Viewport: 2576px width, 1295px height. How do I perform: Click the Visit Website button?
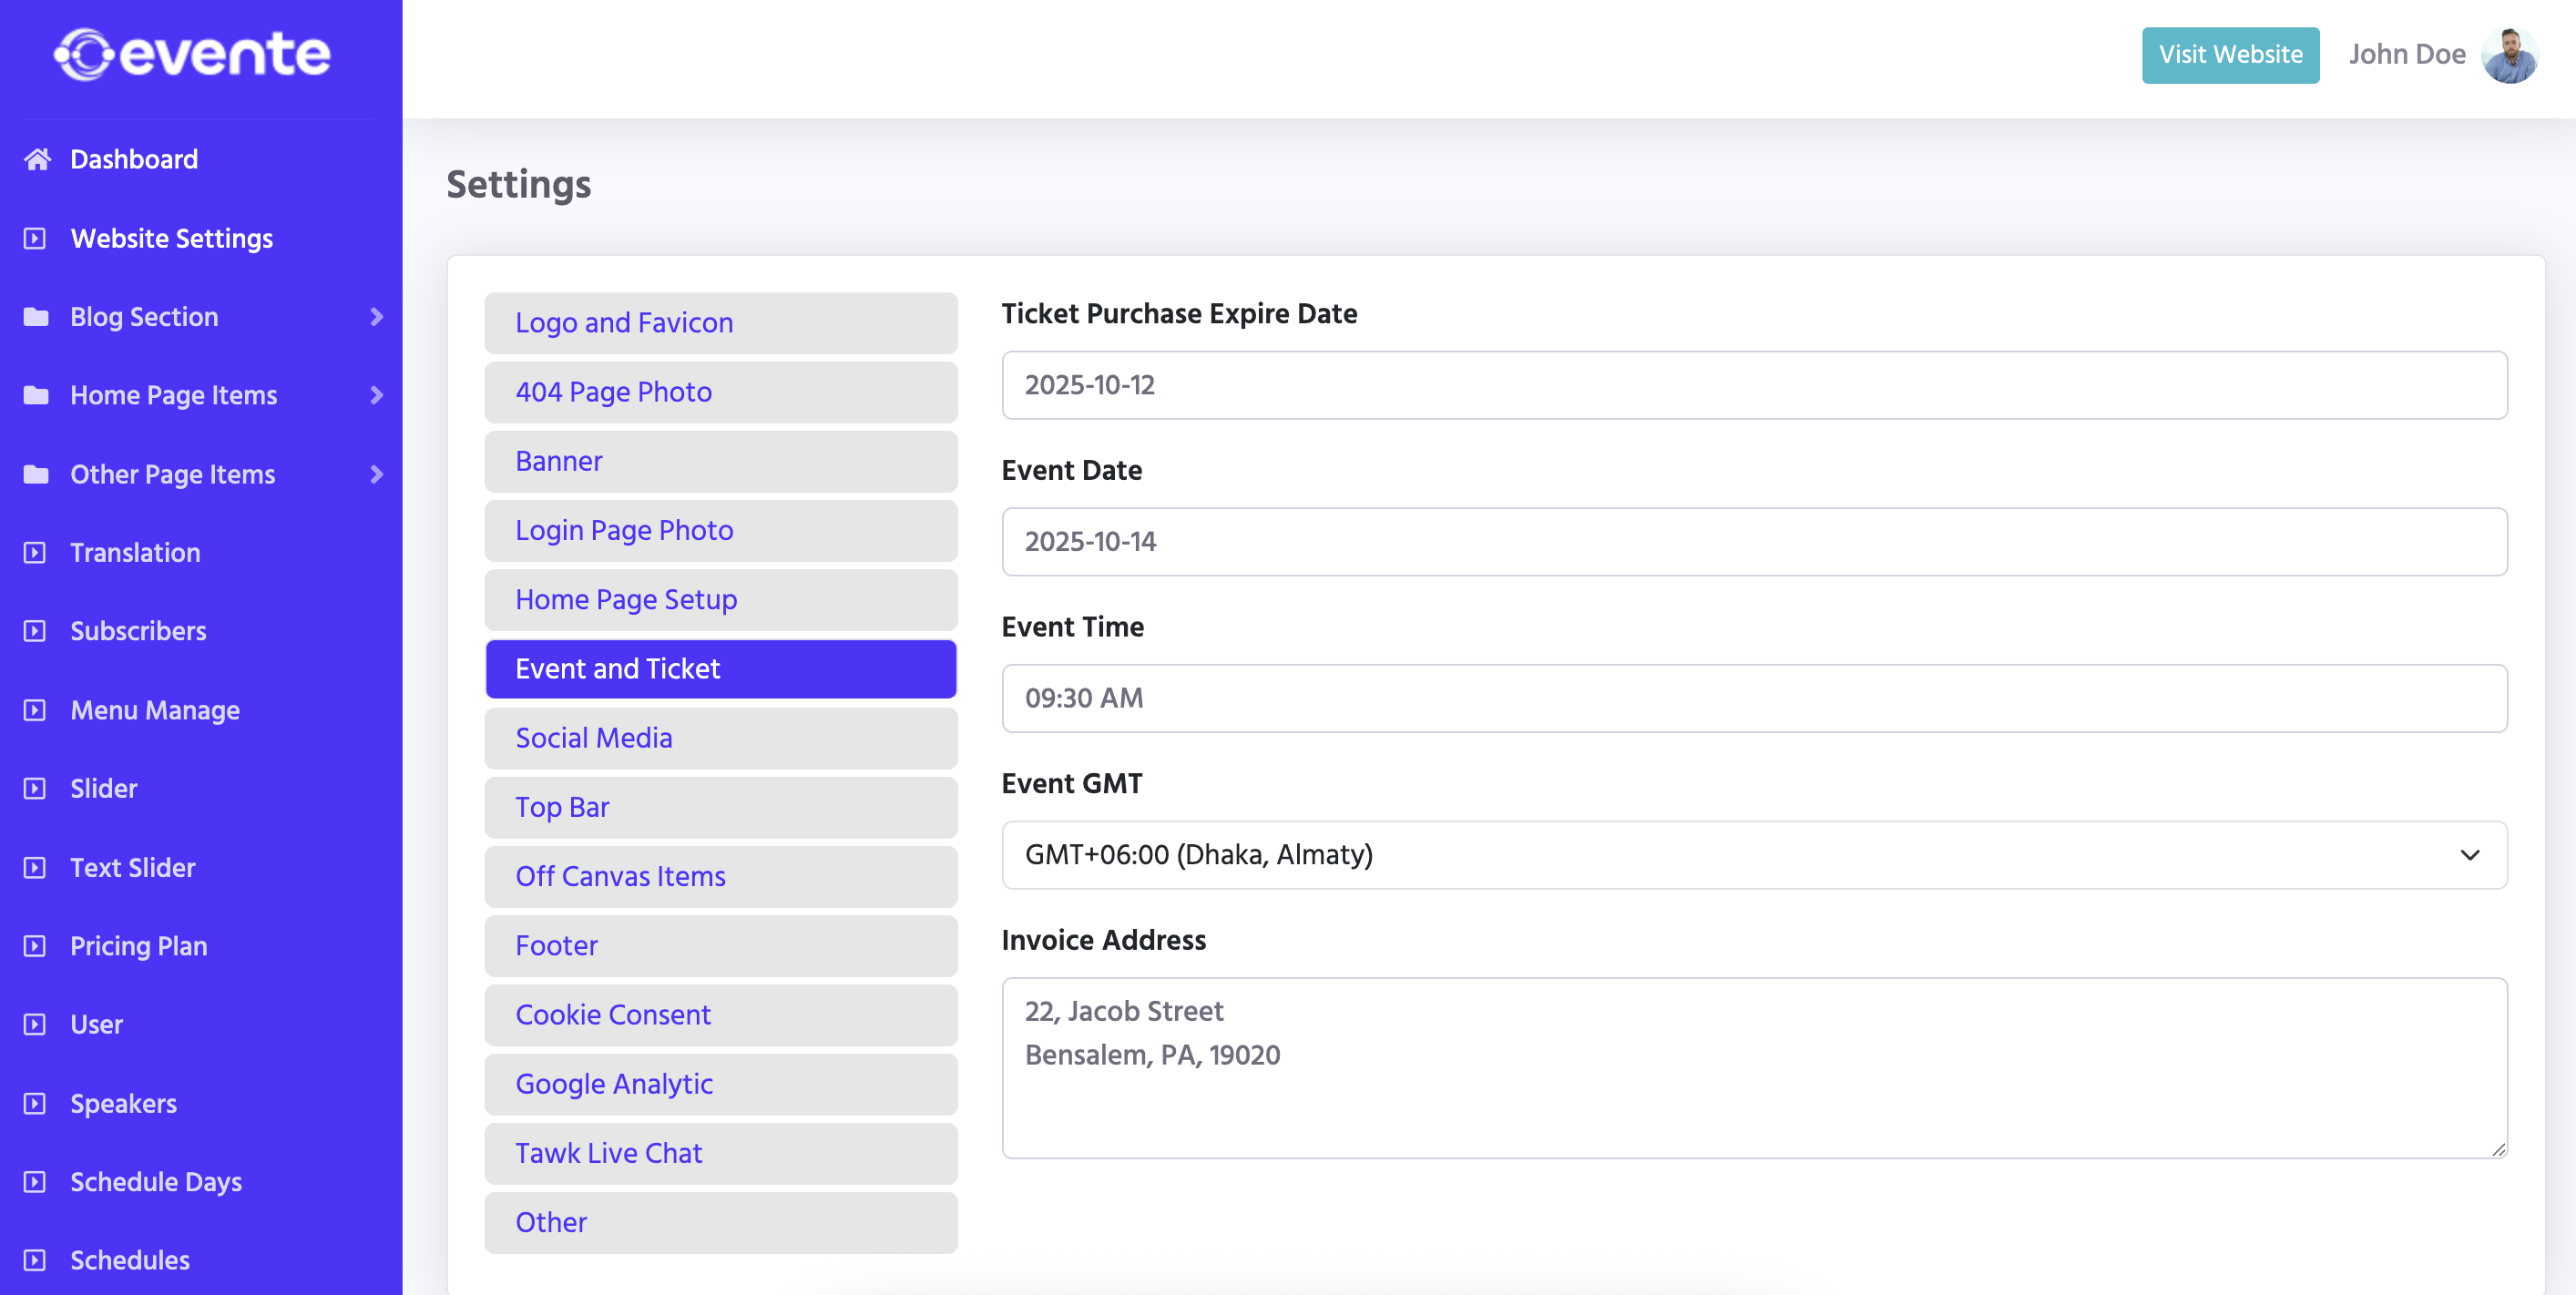point(2231,55)
